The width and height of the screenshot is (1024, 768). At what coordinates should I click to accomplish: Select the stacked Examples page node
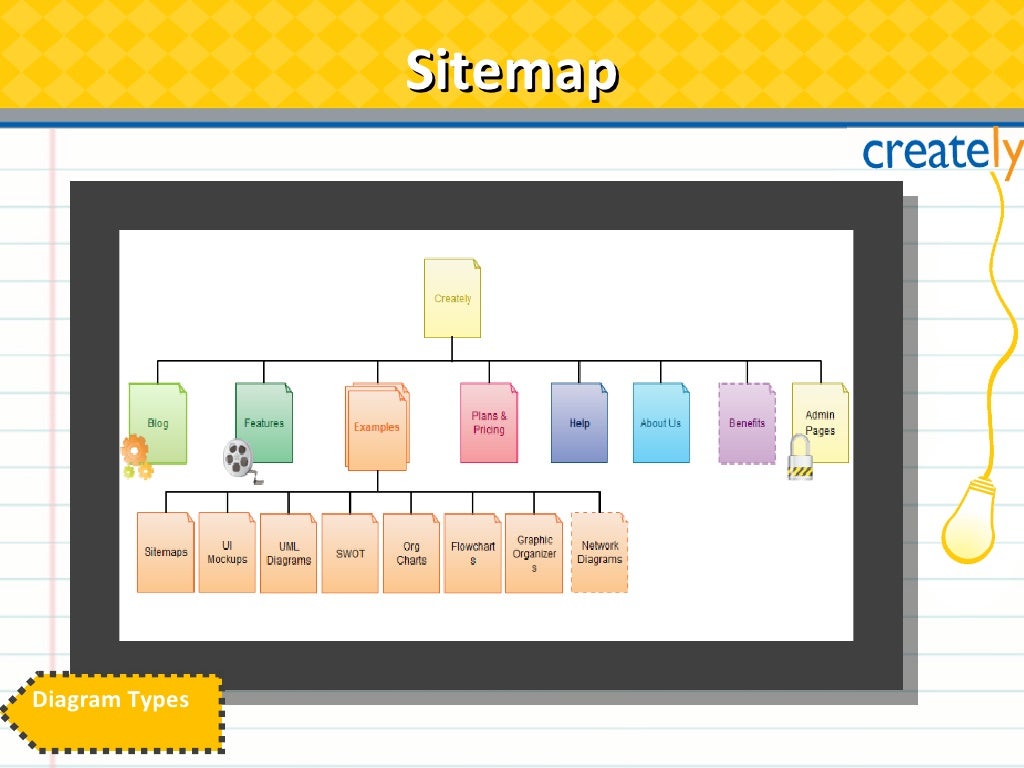377,426
